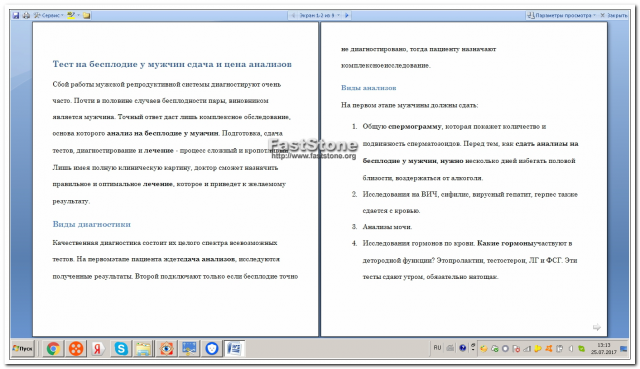Image resolution: width=640 pixels, height=369 pixels.
Task: Launch Google Chrome from taskbar
Action: point(53,349)
